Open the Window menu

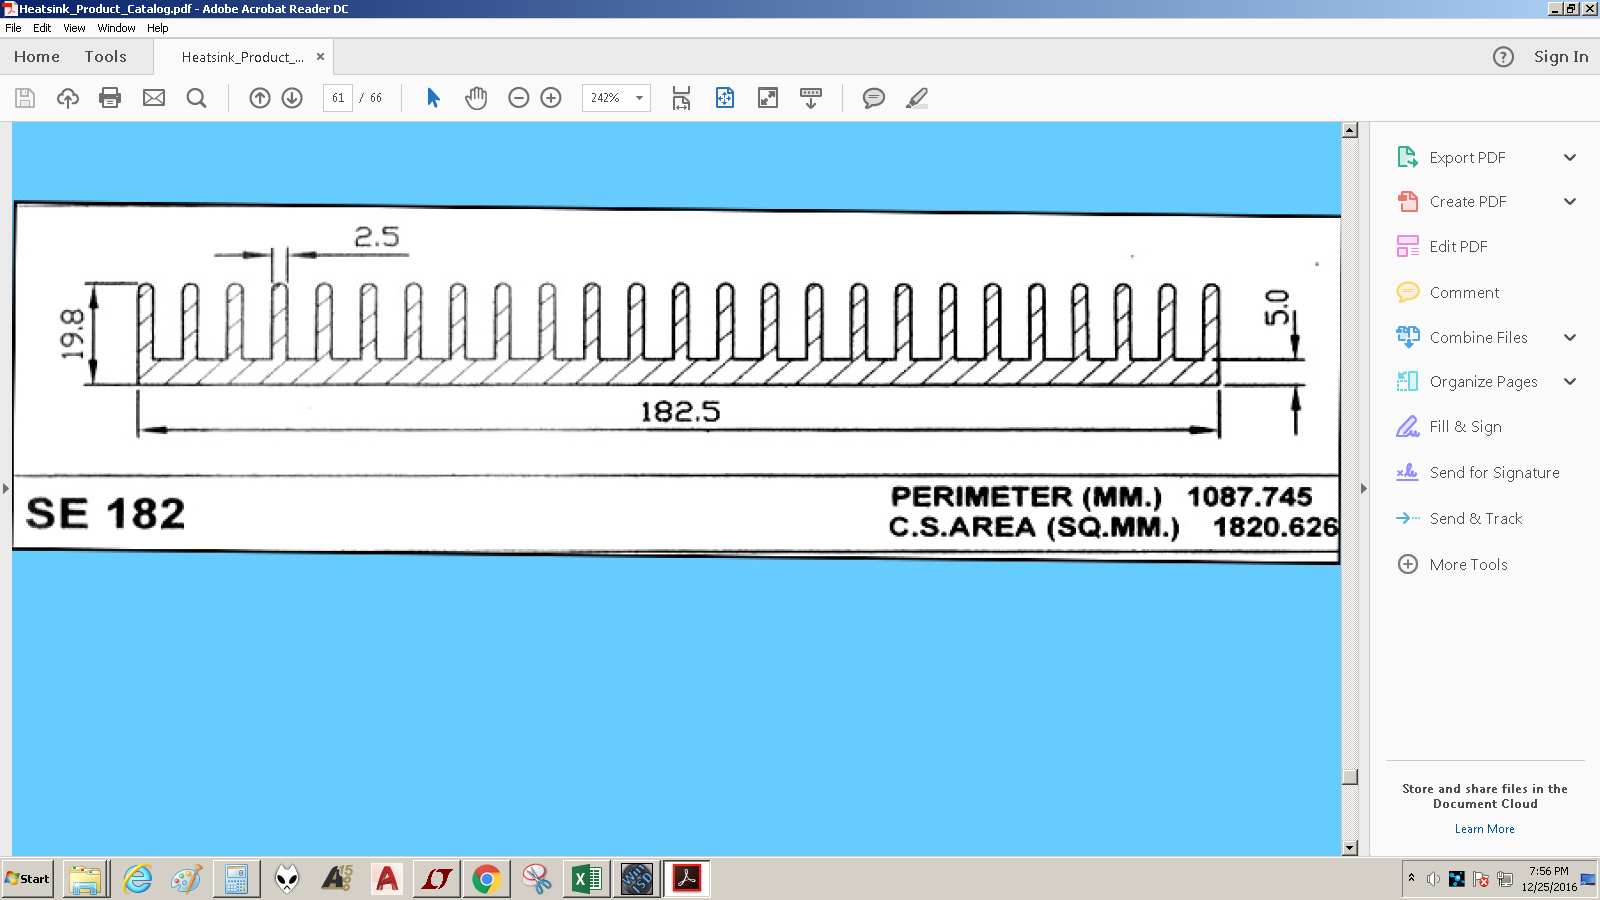click(x=116, y=28)
